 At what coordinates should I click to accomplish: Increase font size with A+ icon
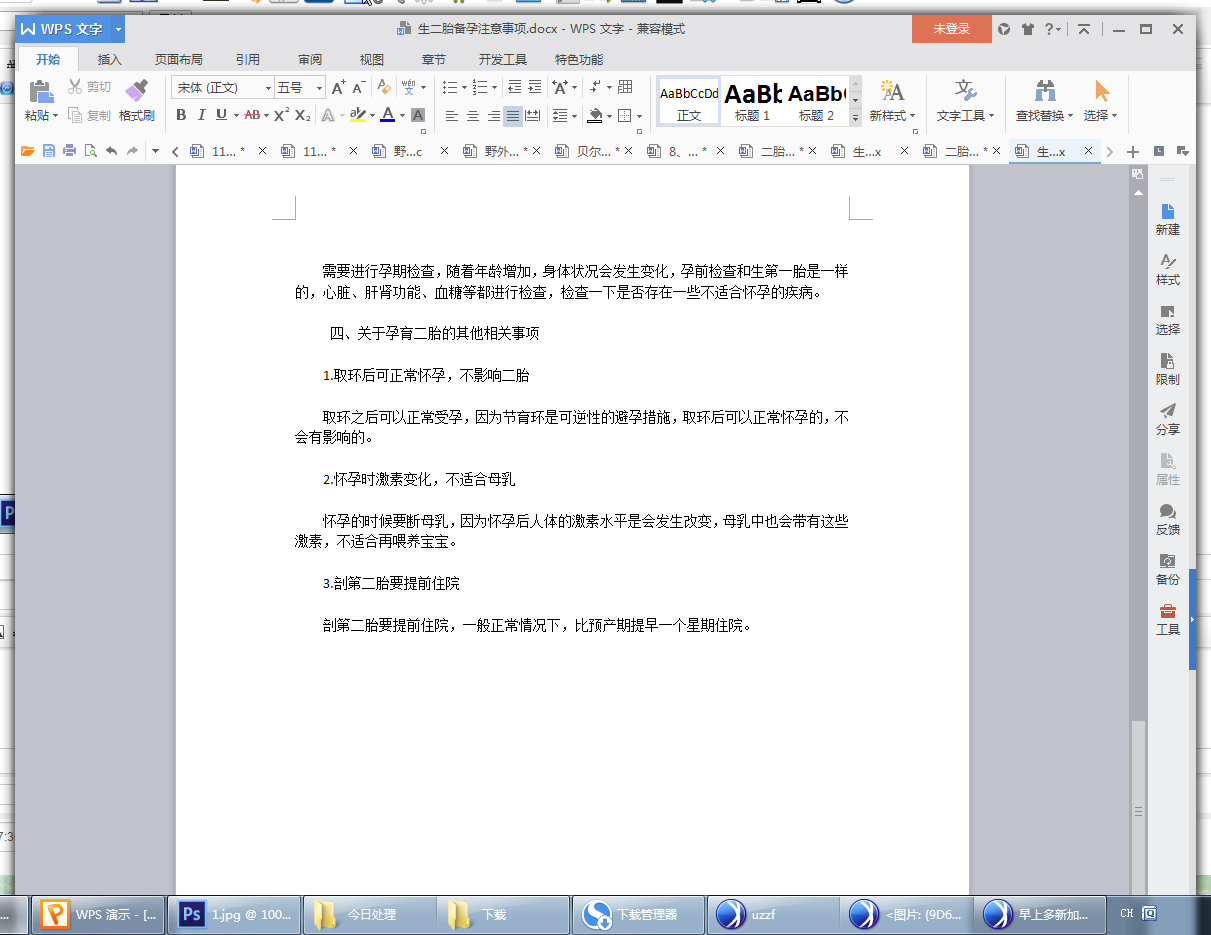[339, 87]
